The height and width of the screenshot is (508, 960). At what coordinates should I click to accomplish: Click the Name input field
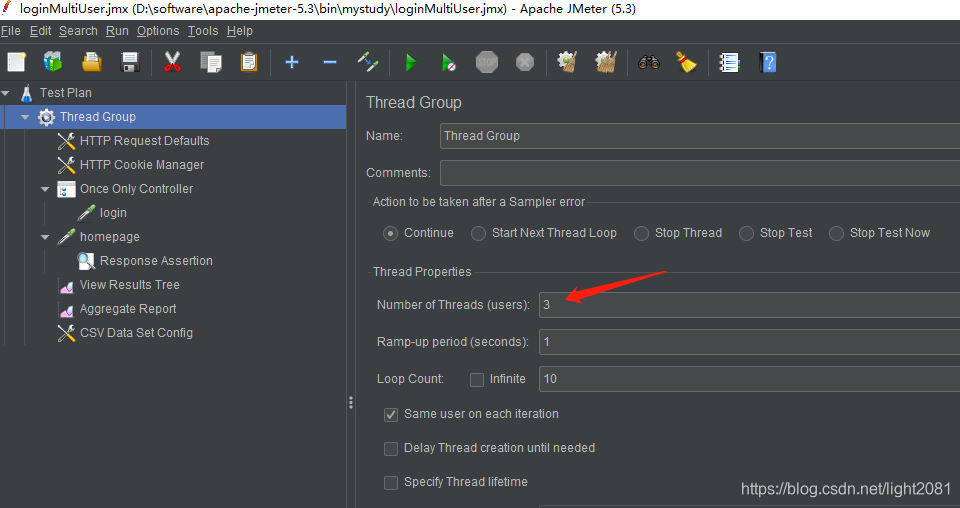700,136
